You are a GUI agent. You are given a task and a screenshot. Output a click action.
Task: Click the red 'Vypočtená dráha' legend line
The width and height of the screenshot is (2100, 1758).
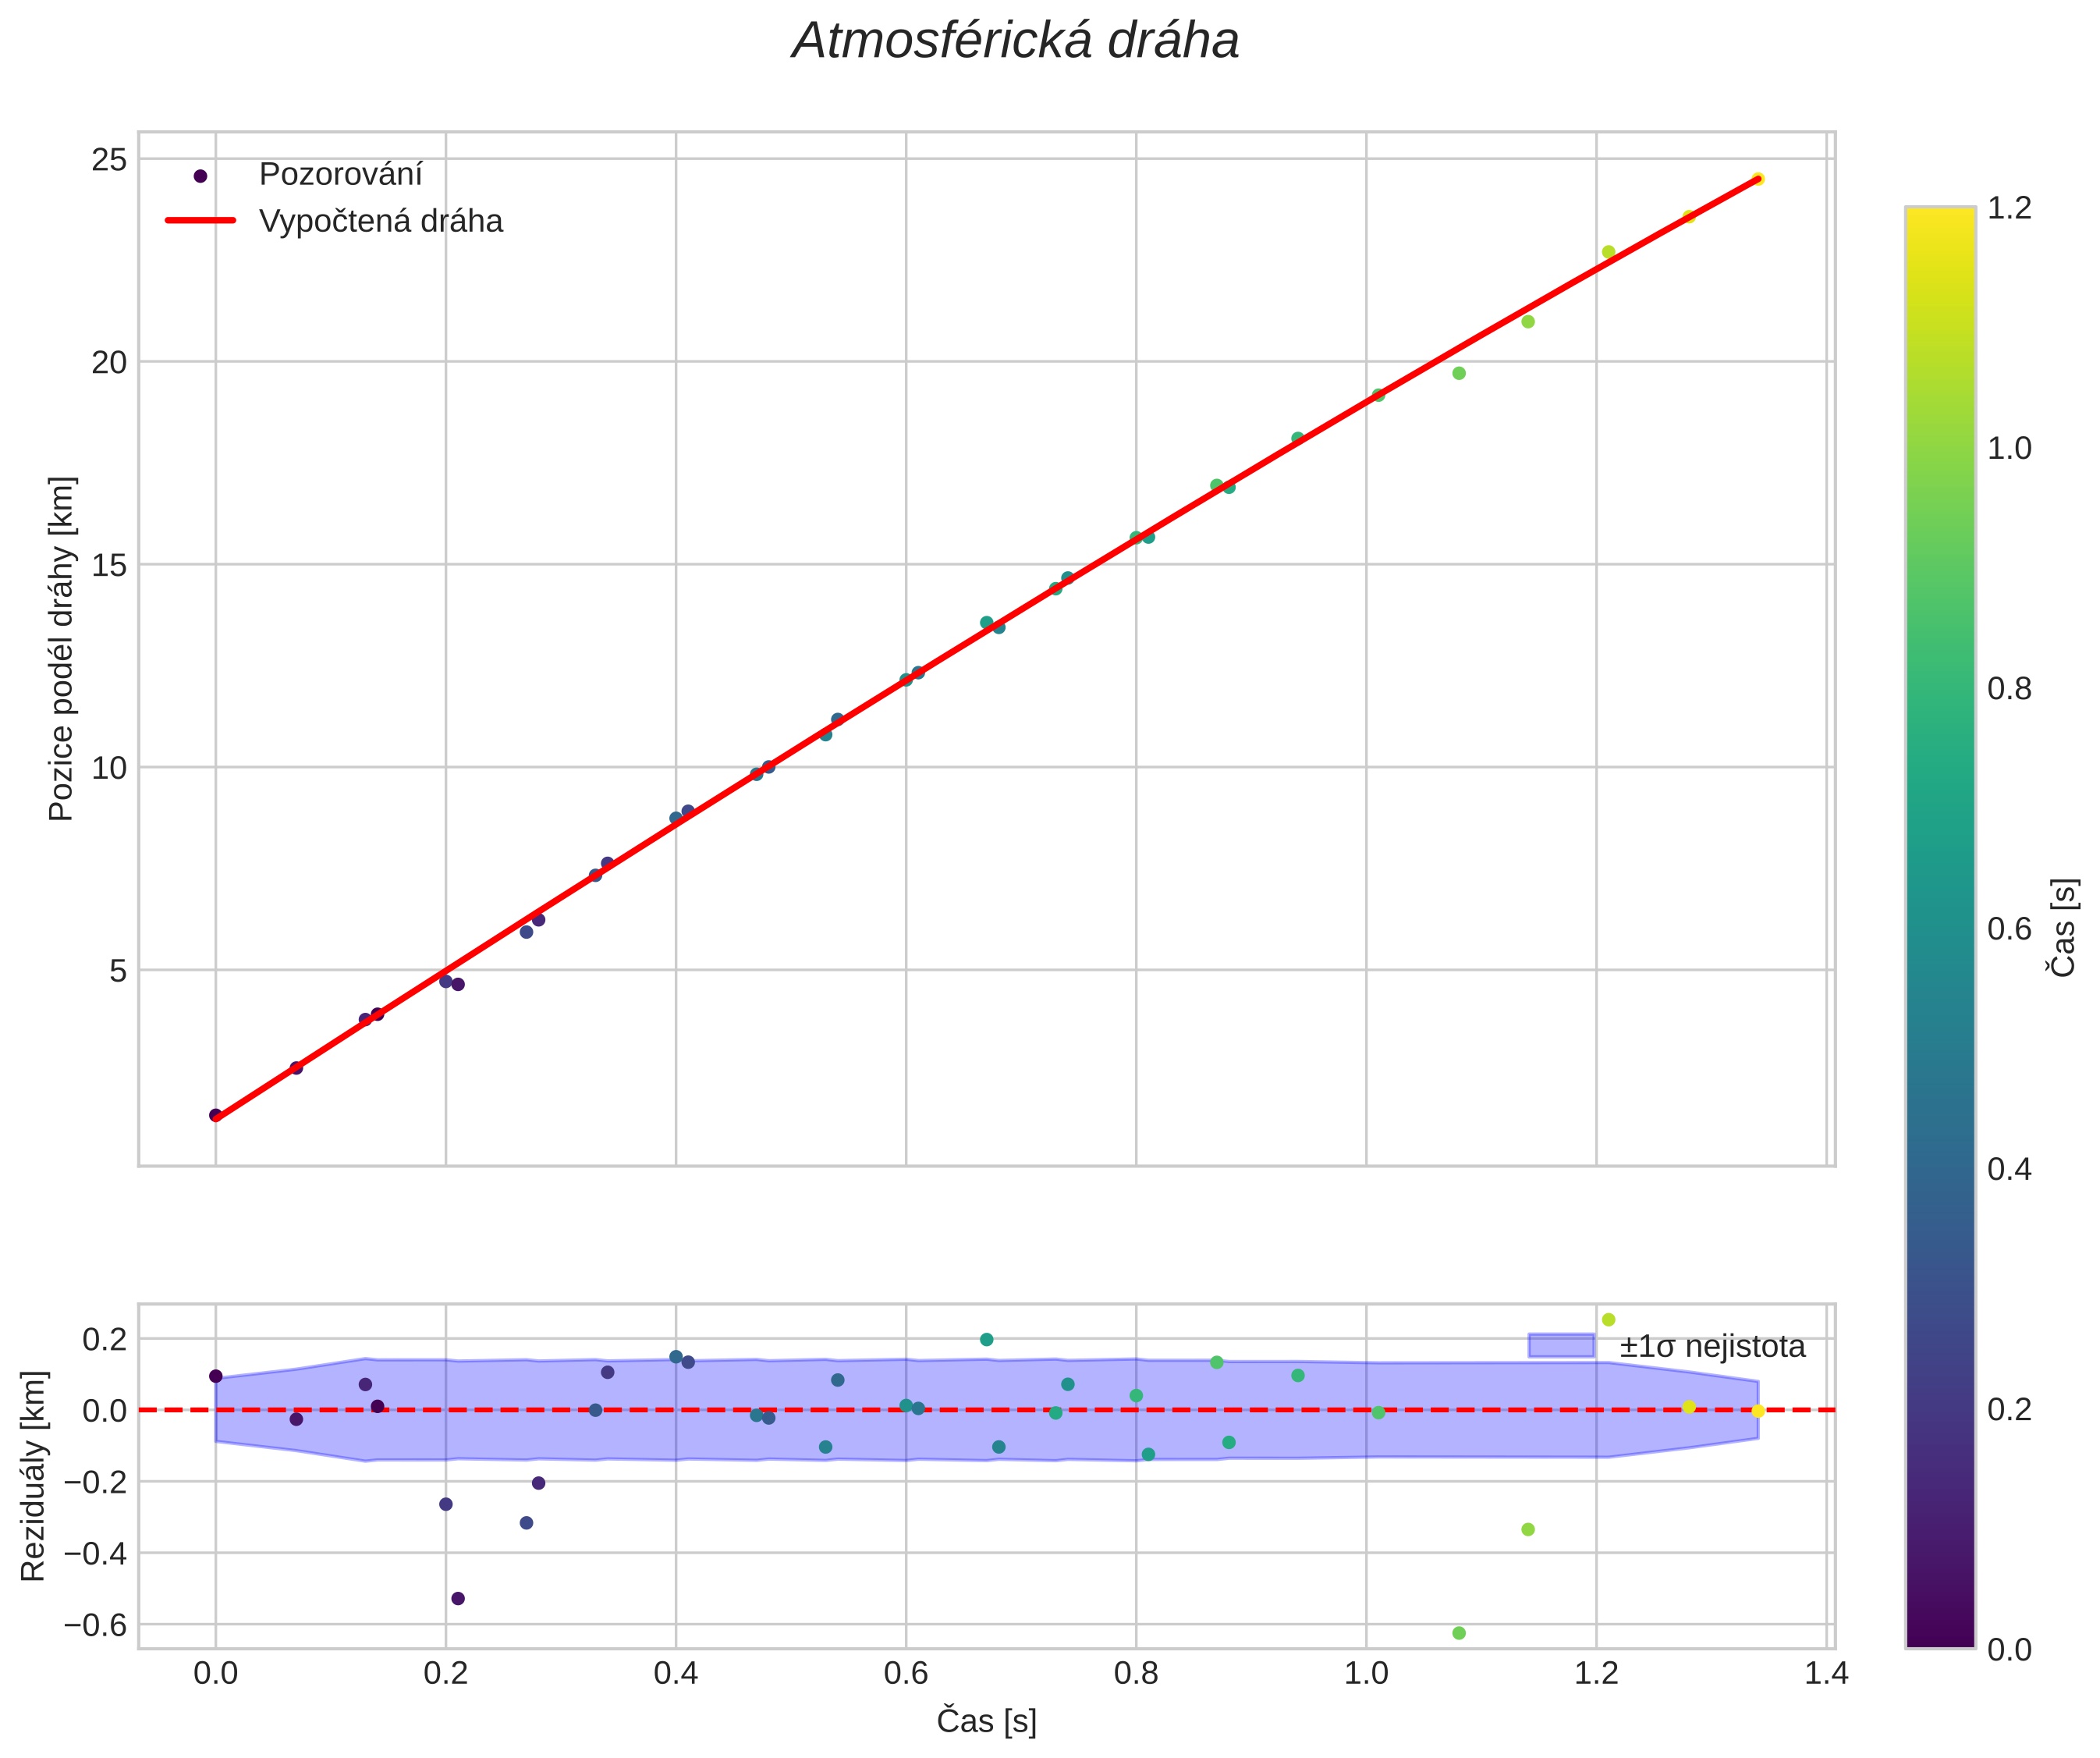(x=200, y=221)
